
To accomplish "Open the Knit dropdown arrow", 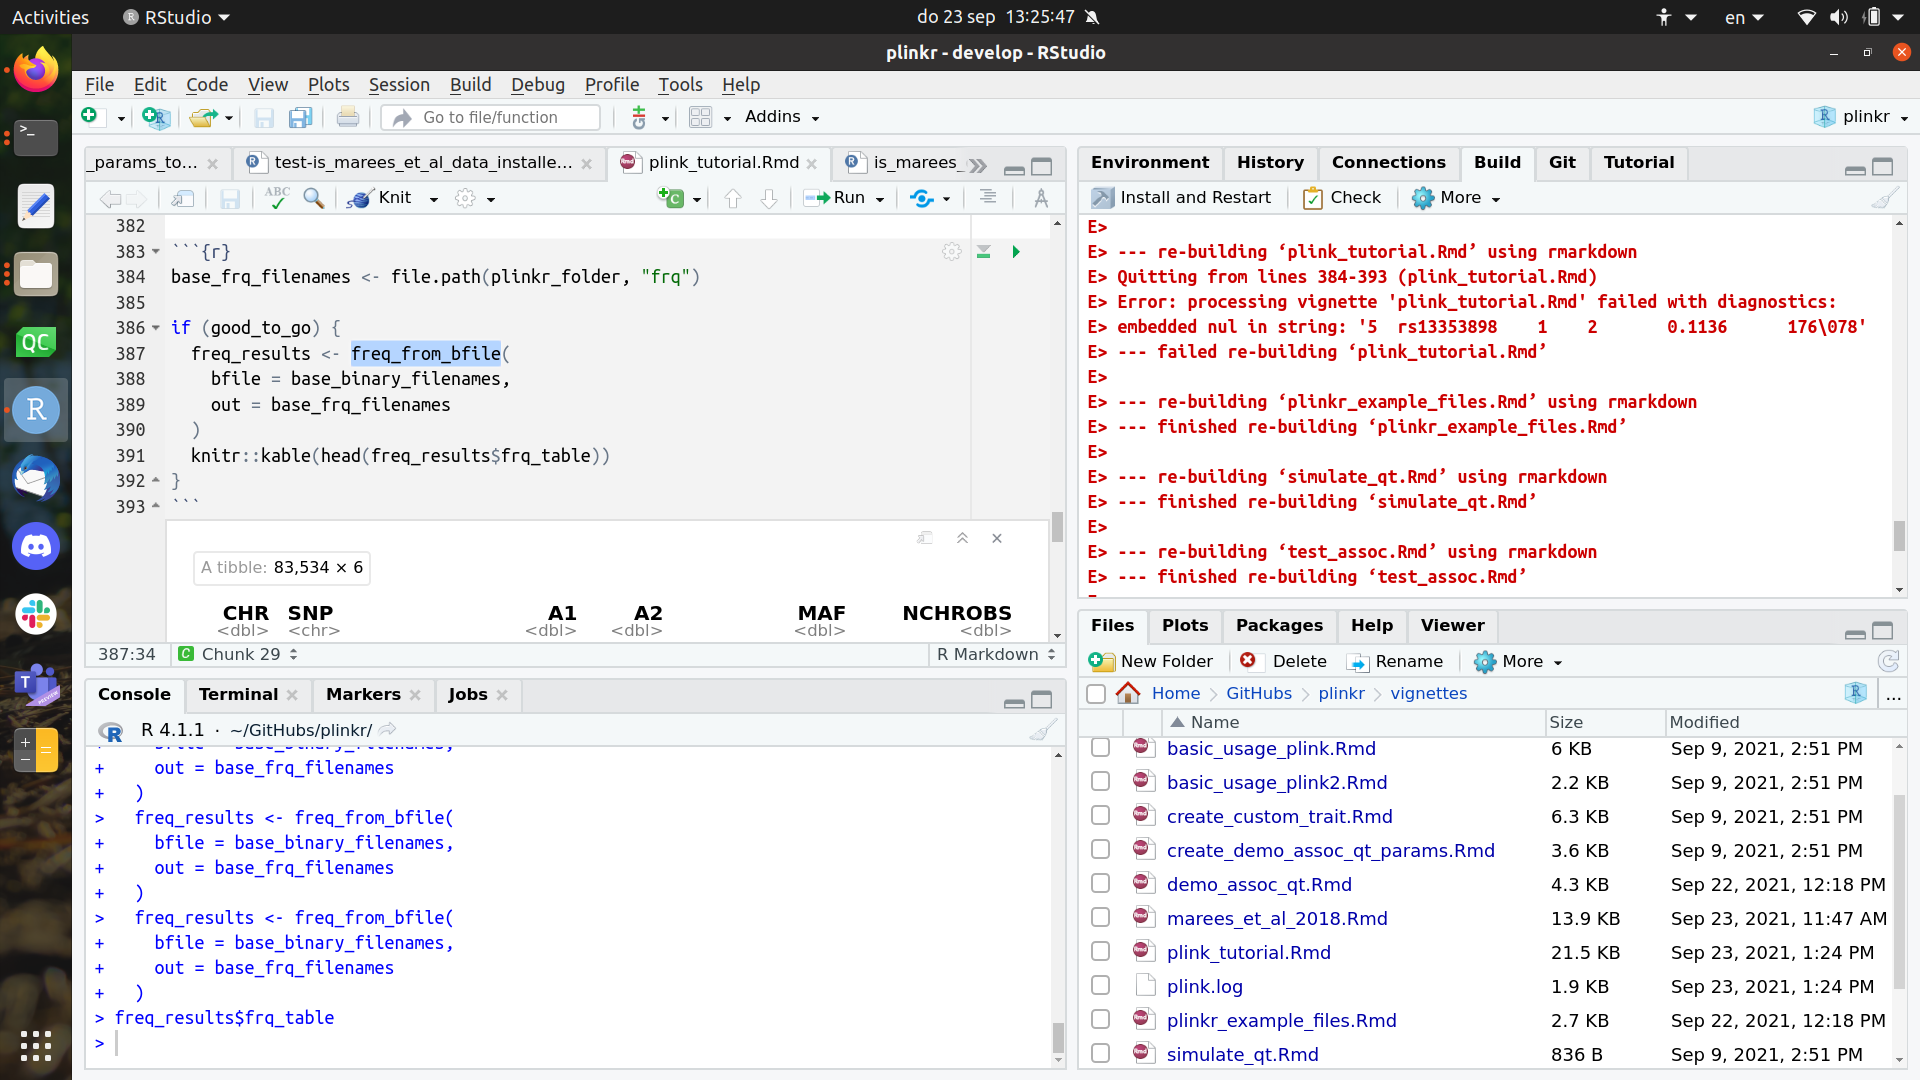I will (x=433, y=198).
